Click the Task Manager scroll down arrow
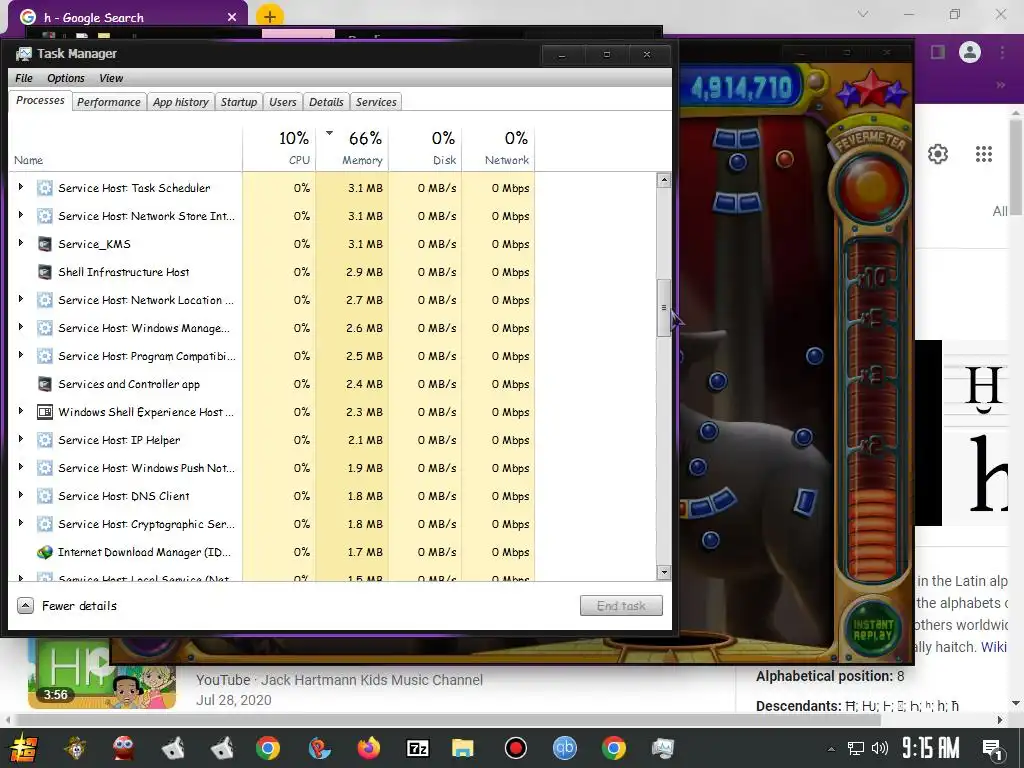 [664, 572]
